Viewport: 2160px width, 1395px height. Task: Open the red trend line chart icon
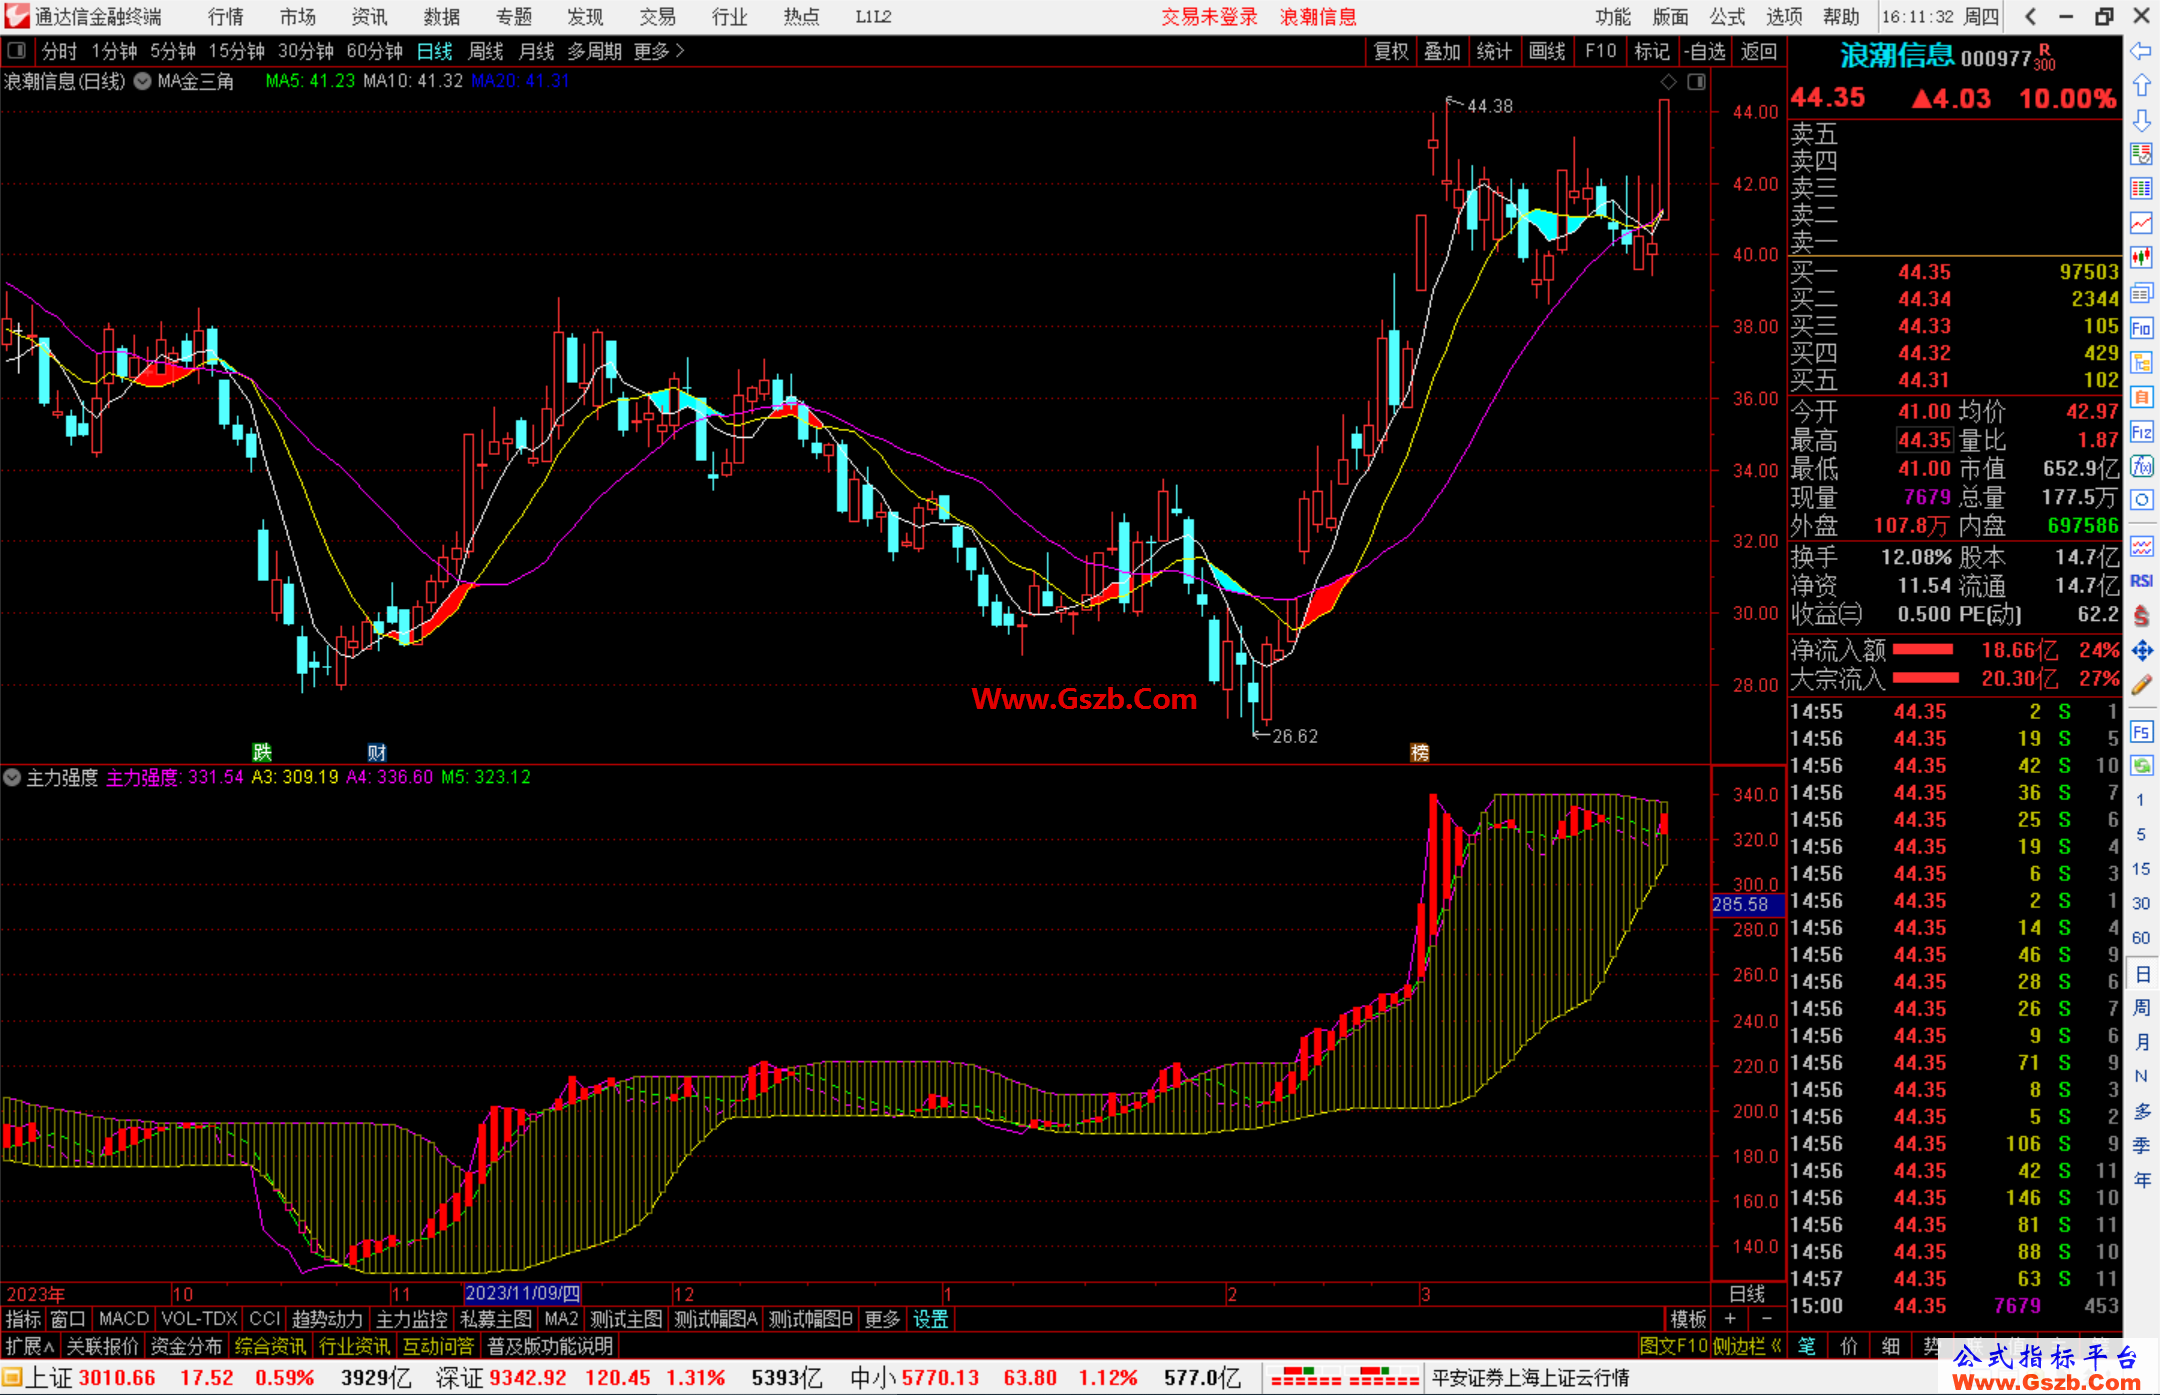coord(2141,223)
